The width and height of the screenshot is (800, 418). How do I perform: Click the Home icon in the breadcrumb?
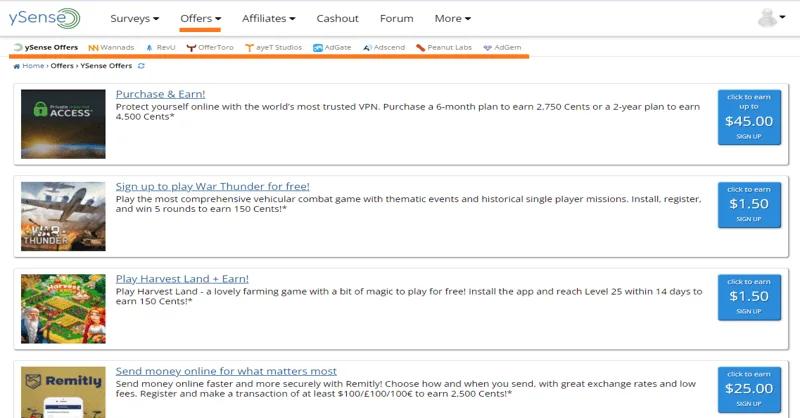pyautogui.click(x=16, y=66)
